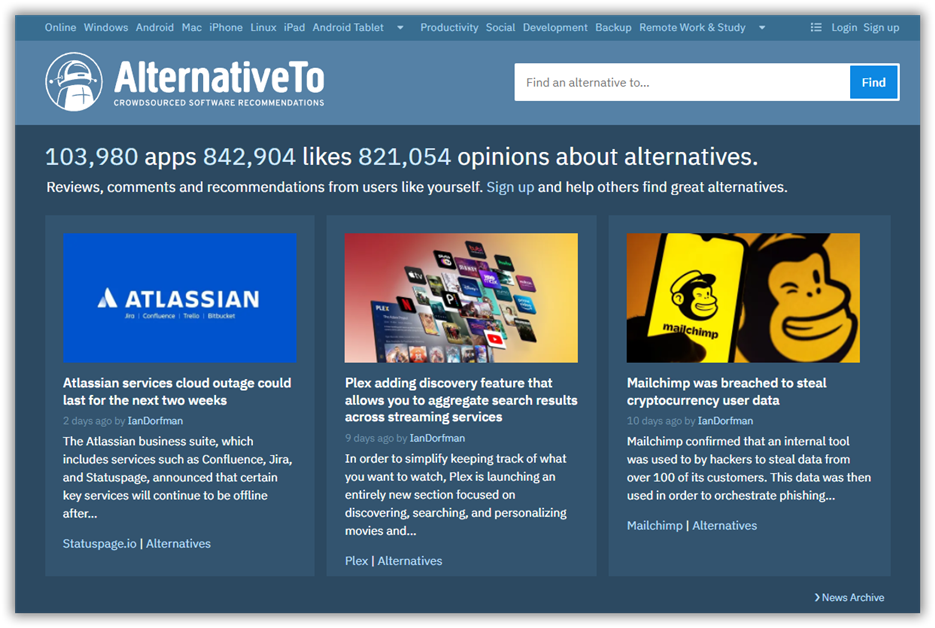Screen dimensions: 935x628
Task: Open IanDorfman's profile under the Mailchimp article
Action: [725, 420]
